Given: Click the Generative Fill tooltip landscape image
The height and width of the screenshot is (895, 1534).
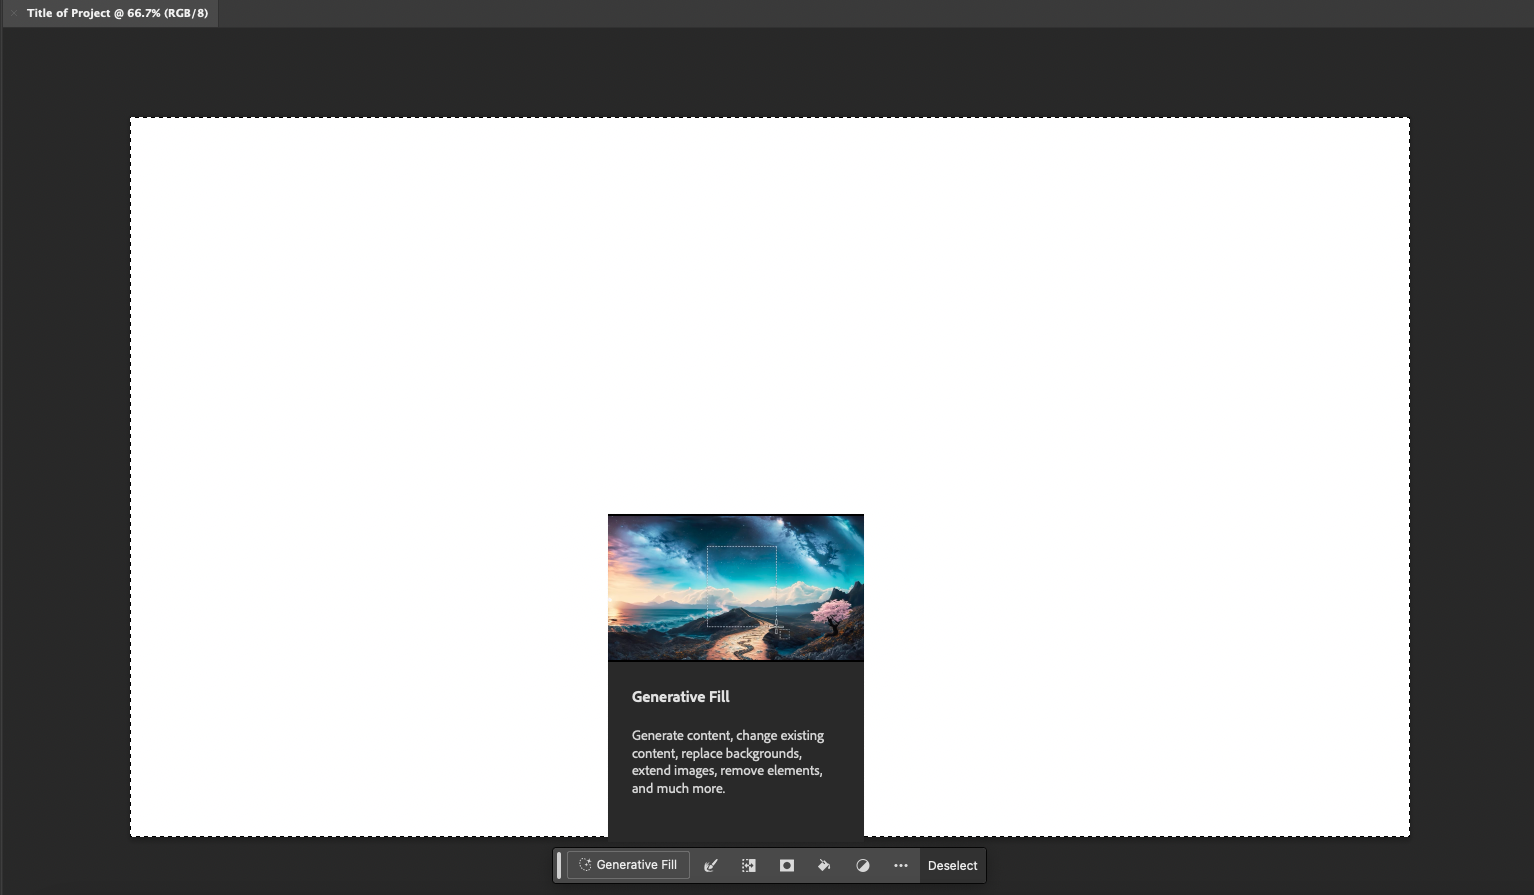Looking at the screenshot, I should 736,588.
